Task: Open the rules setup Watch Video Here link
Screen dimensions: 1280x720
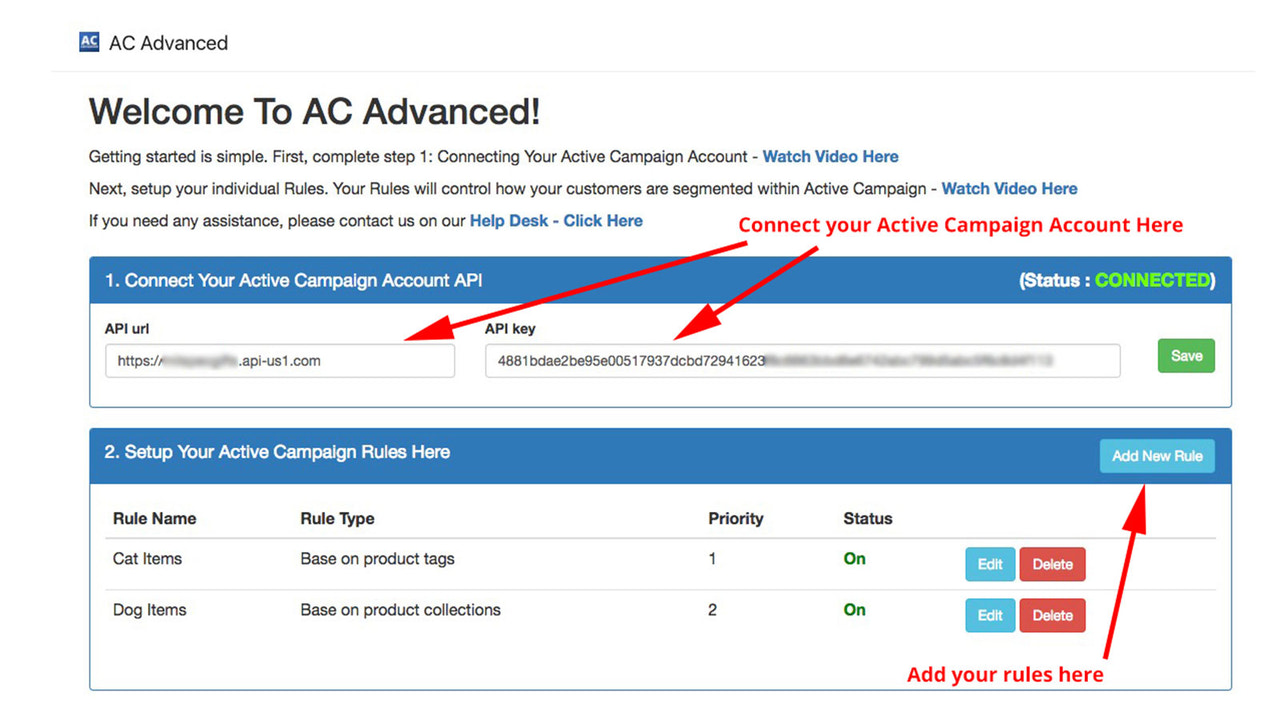Action: (x=1009, y=188)
